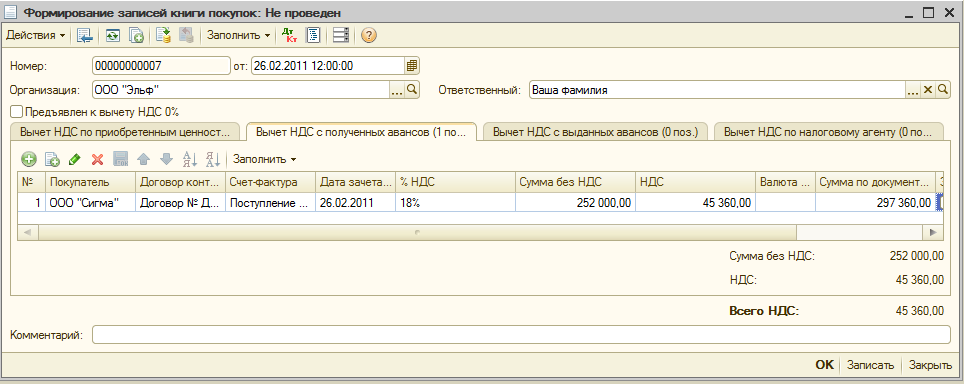Click the OK button
964x384 pixels.
[824, 364]
